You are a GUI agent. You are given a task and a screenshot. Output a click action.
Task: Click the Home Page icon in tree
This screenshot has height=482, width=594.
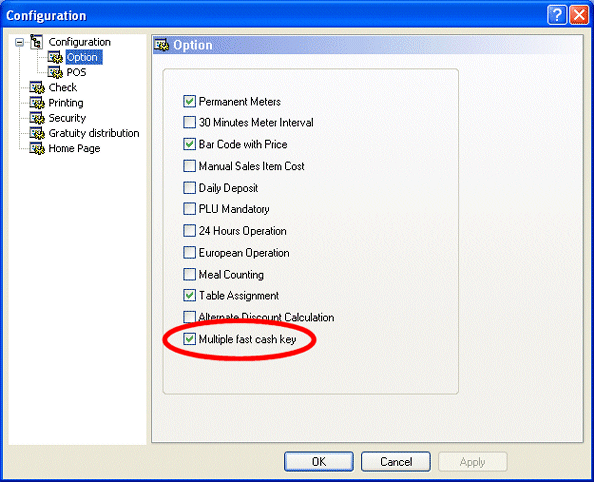37,148
